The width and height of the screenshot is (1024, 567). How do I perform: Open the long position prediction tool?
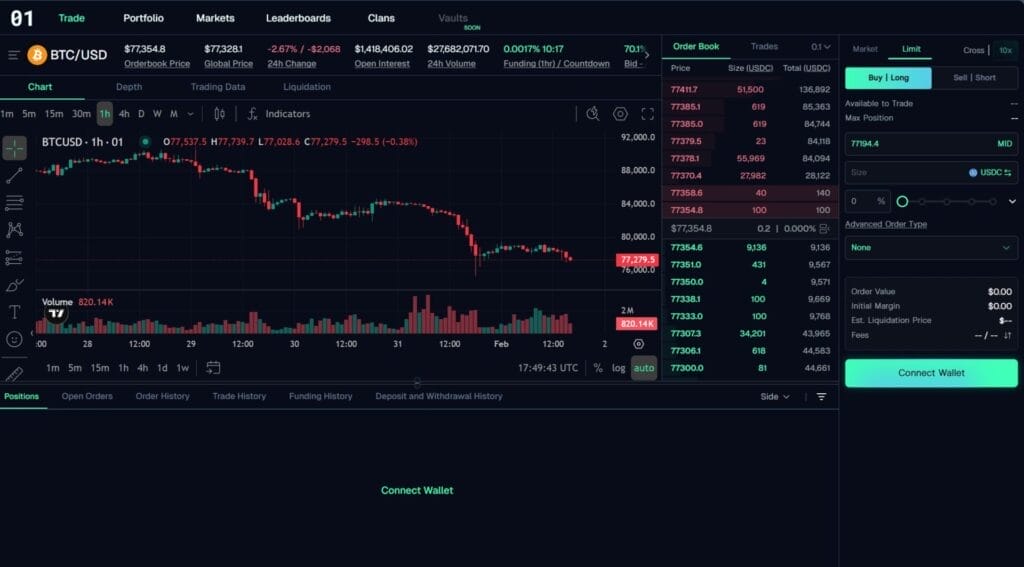pos(14,257)
